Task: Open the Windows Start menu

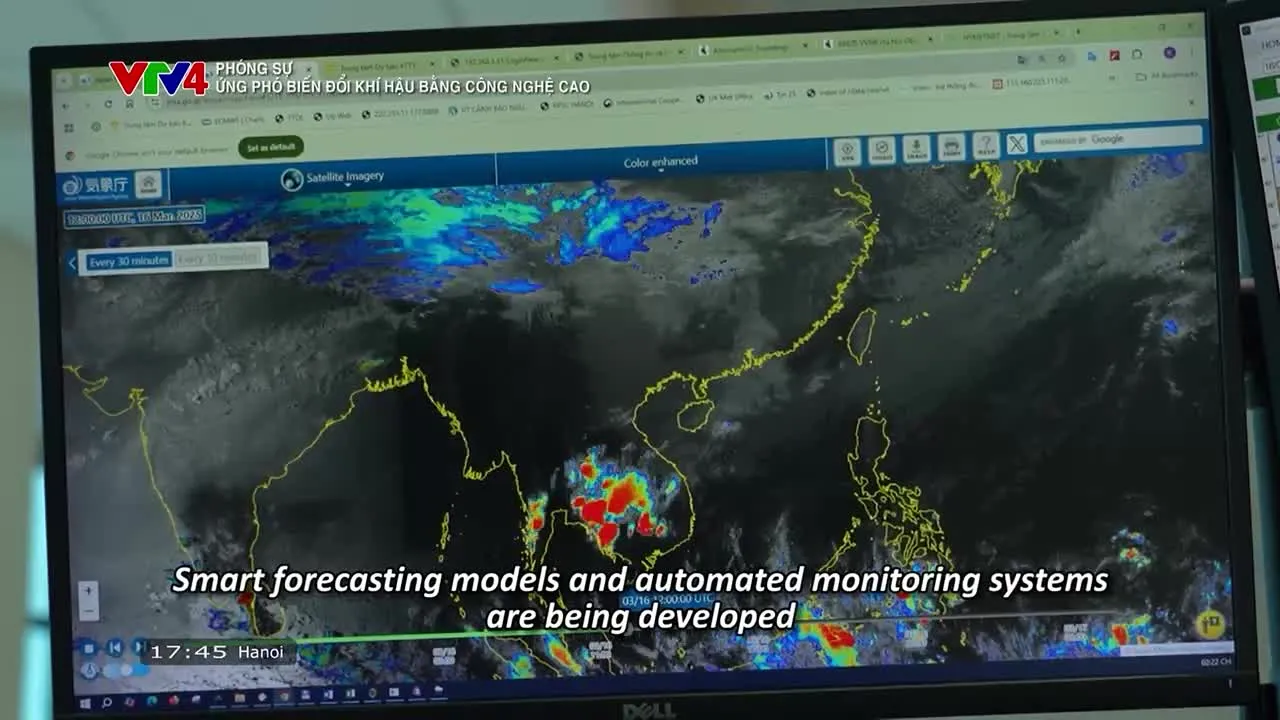Action: pyautogui.click(x=85, y=703)
